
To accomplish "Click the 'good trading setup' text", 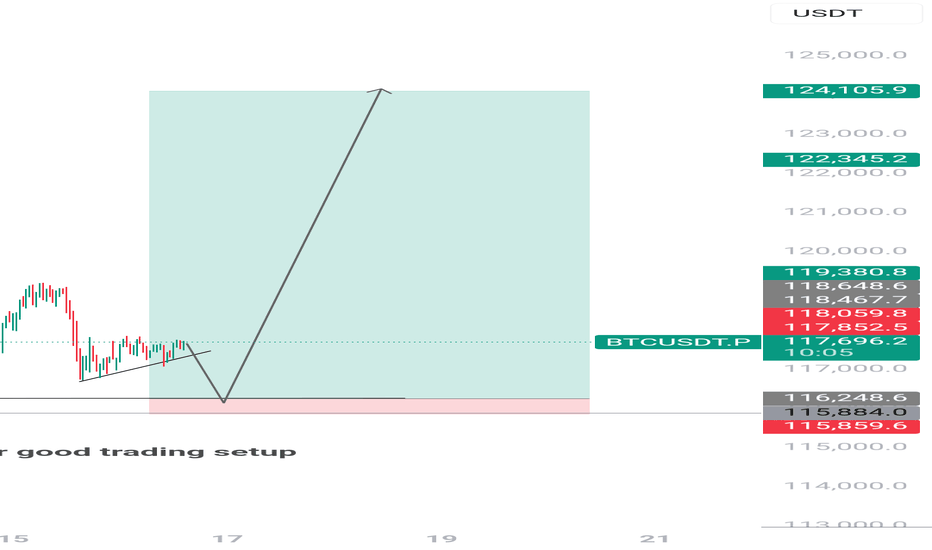I will click(156, 452).
